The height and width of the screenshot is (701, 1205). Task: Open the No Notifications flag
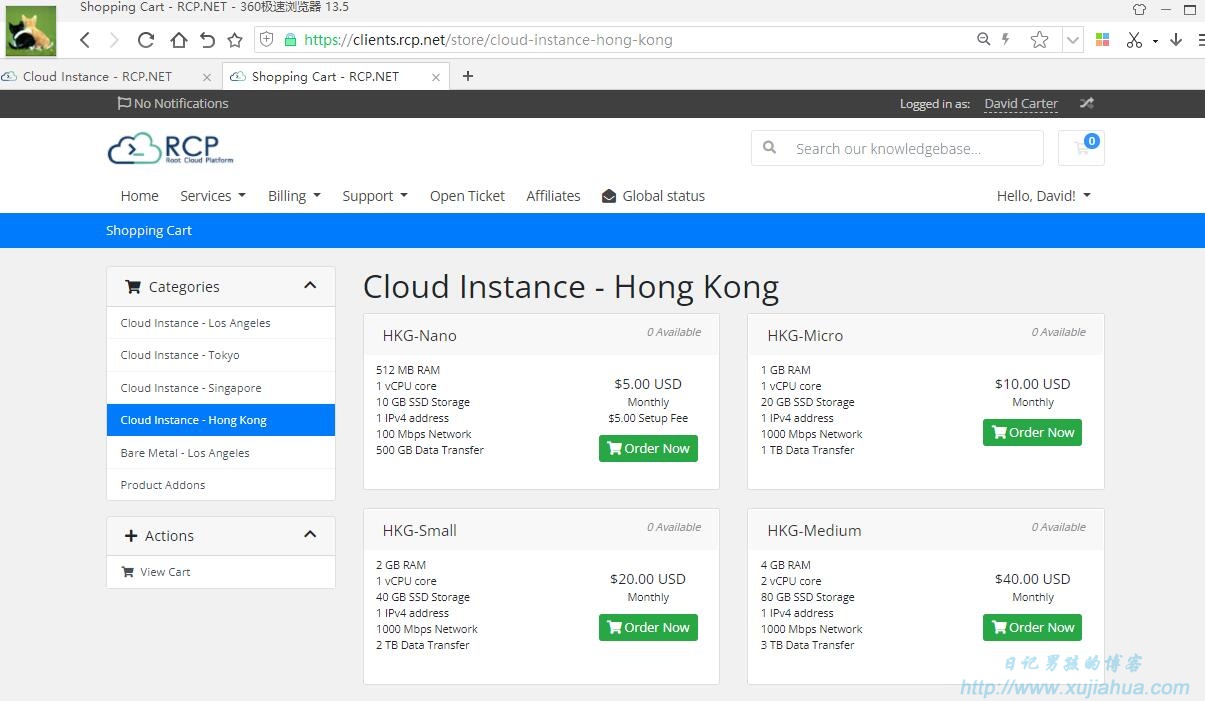click(173, 103)
